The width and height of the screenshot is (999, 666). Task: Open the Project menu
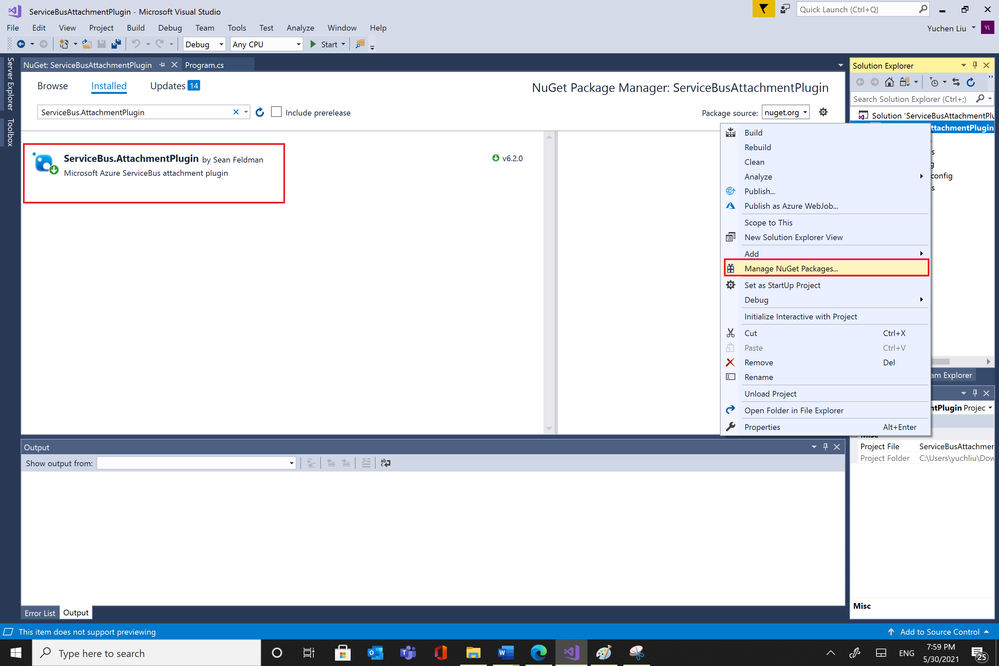click(x=101, y=28)
